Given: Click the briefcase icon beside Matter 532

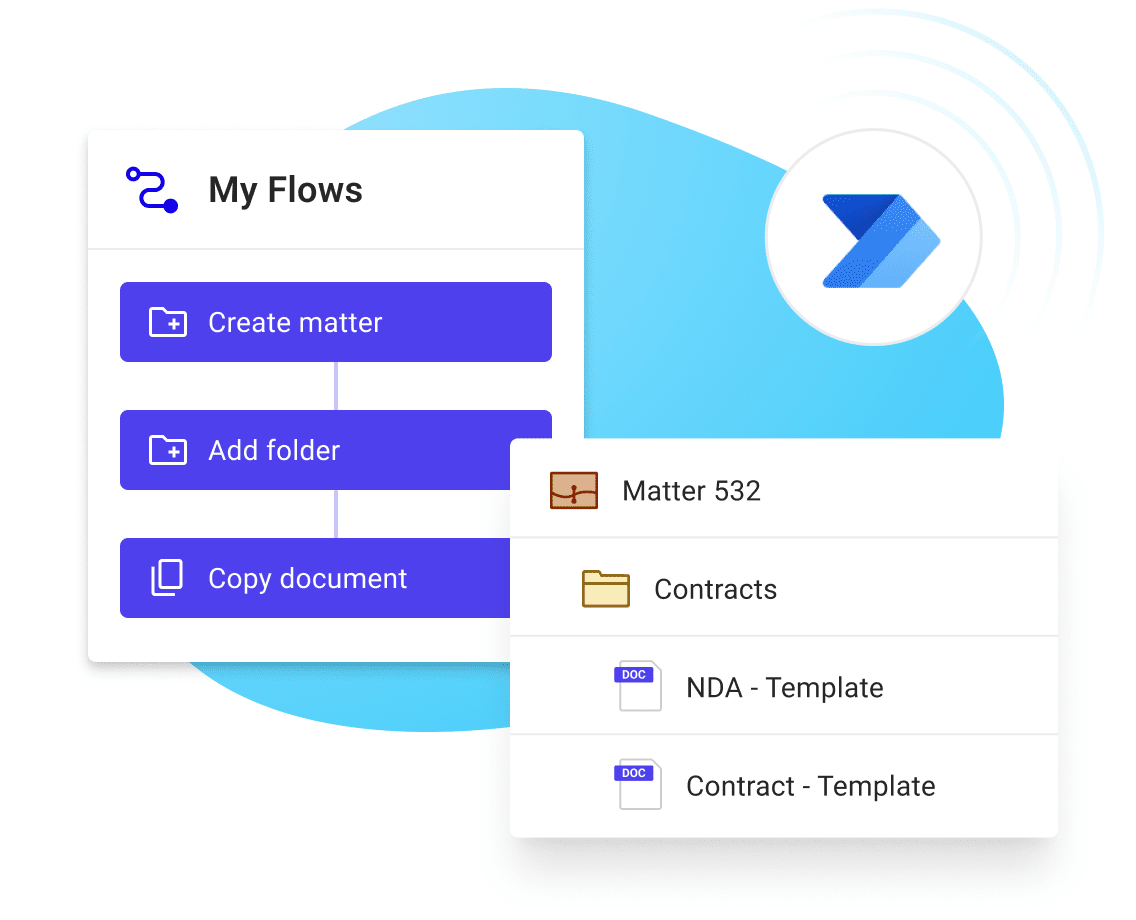Looking at the screenshot, I should coord(573,490).
